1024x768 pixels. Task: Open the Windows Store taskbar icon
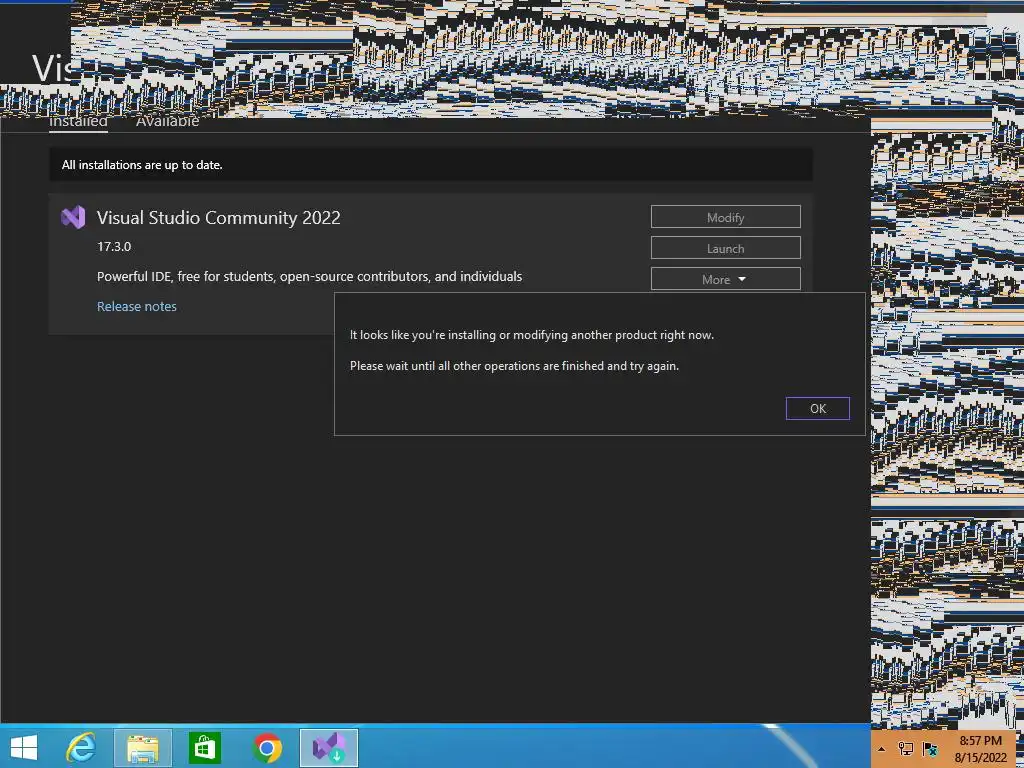[x=205, y=748]
